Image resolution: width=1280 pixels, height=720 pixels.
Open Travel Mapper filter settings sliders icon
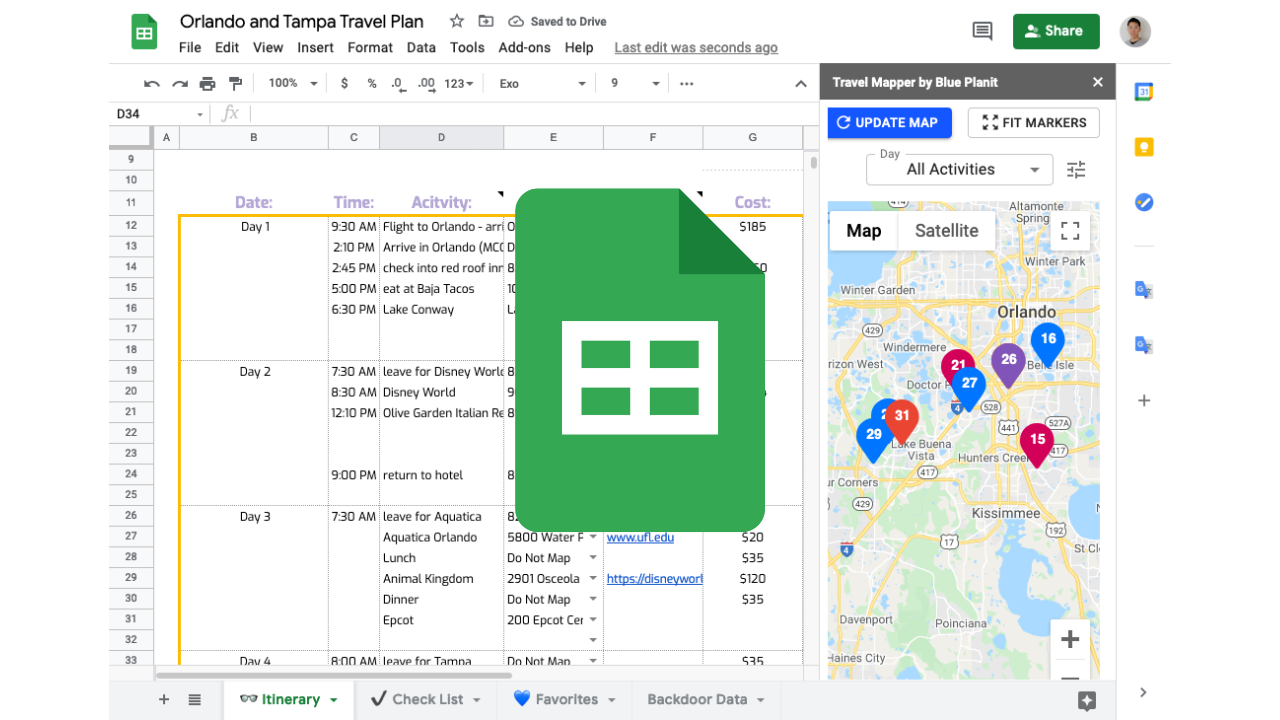(1076, 170)
